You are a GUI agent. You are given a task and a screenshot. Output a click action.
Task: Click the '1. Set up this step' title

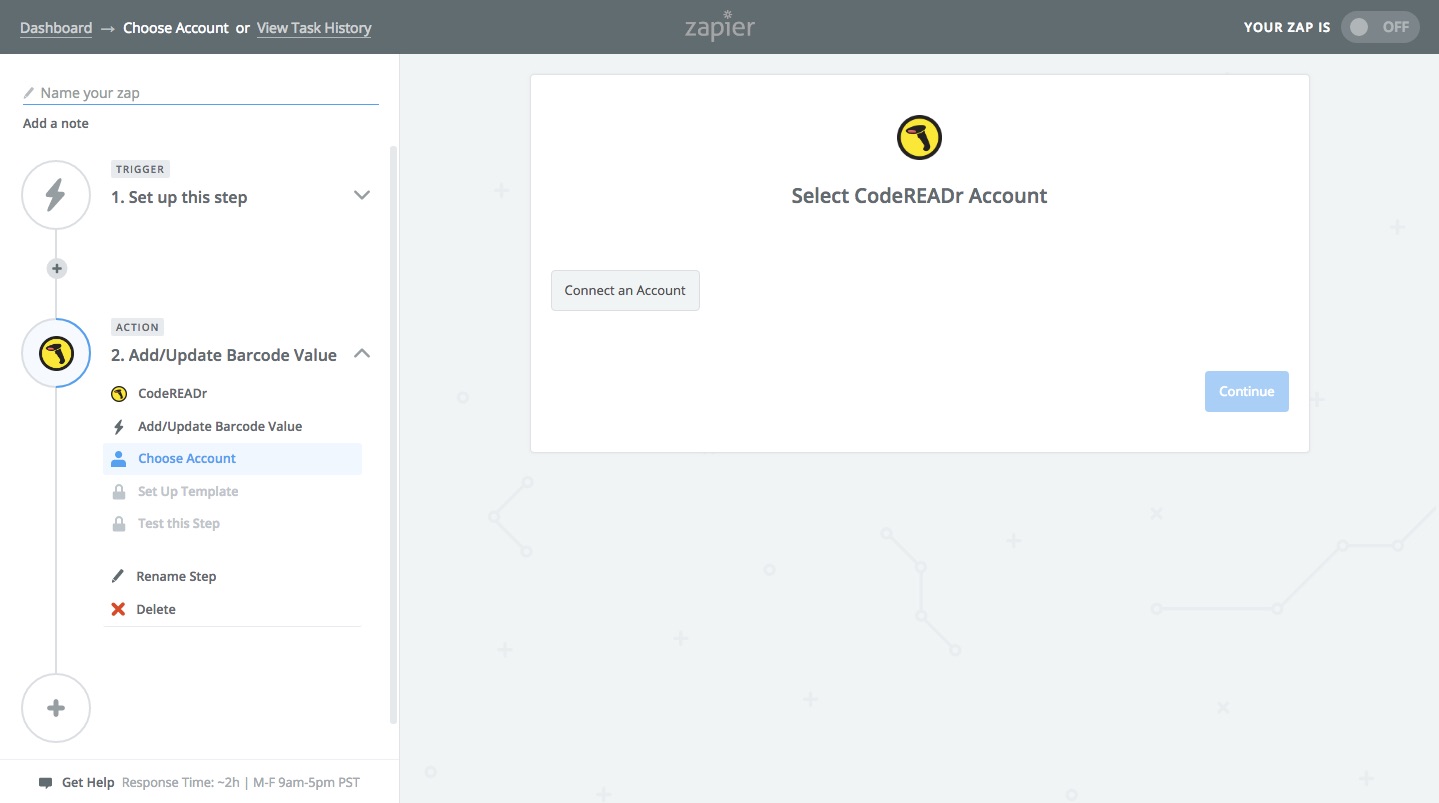pyautogui.click(x=179, y=197)
